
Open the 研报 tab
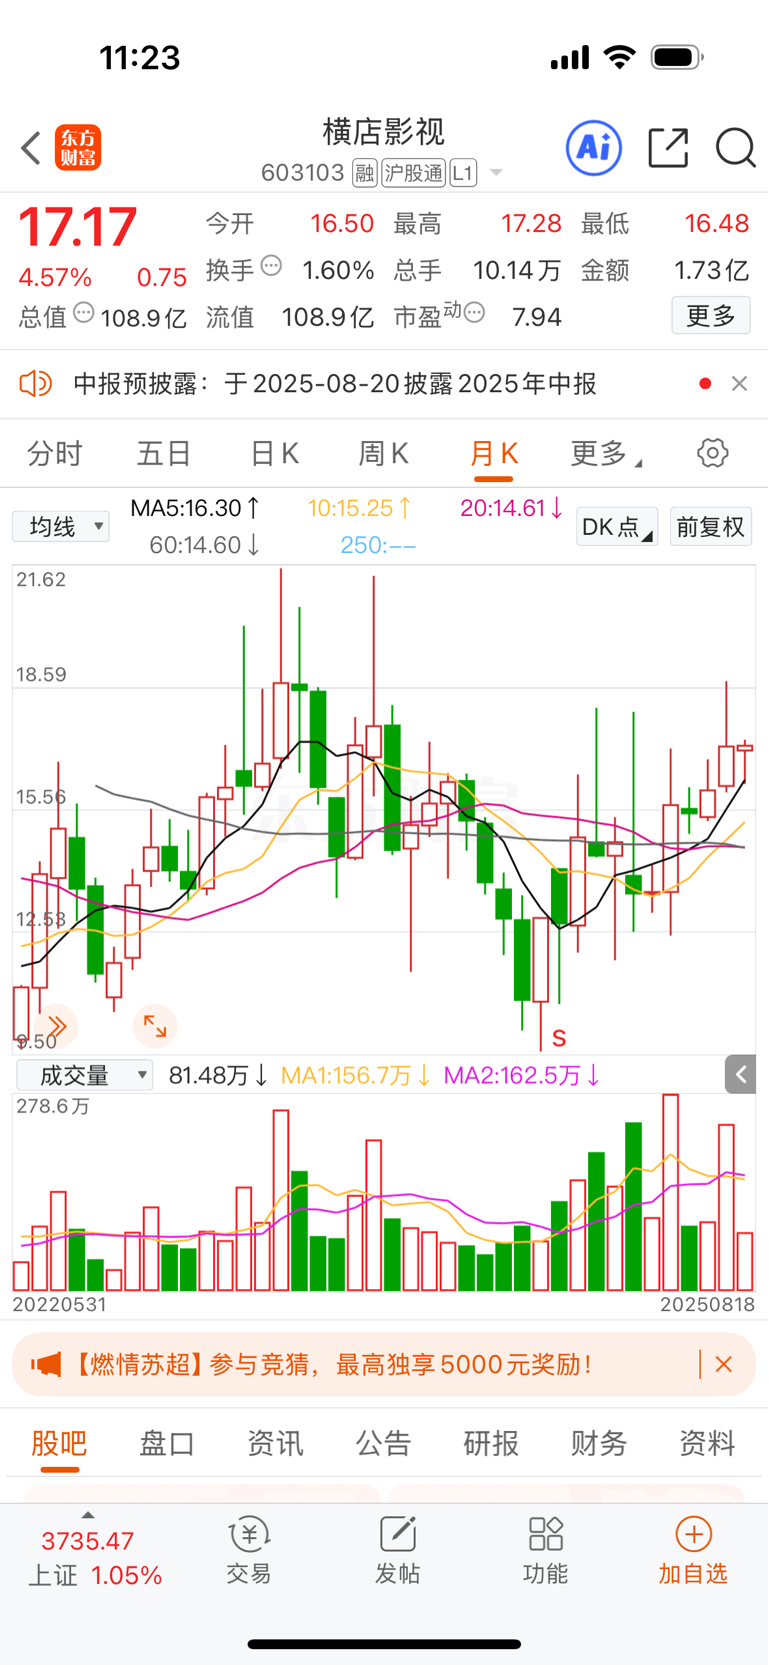[x=491, y=1443]
